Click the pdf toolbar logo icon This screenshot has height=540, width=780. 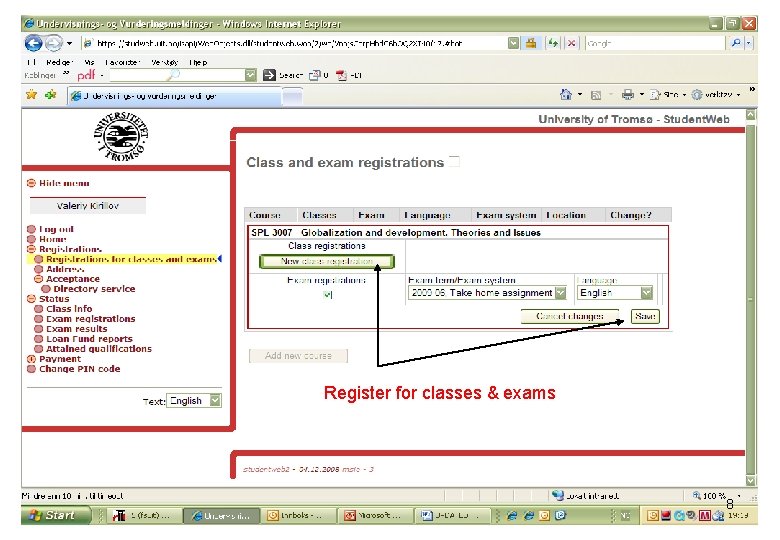pyautogui.click(x=86, y=75)
